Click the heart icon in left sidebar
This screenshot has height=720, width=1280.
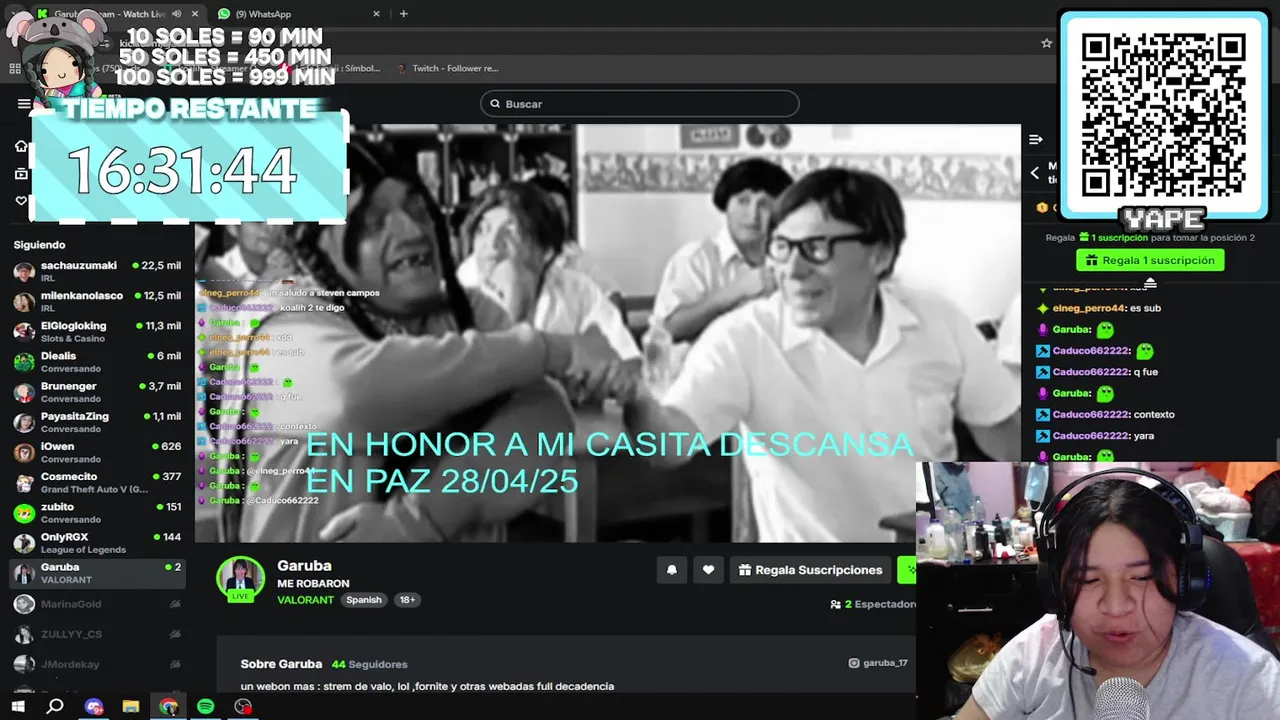pyautogui.click(x=21, y=201)
